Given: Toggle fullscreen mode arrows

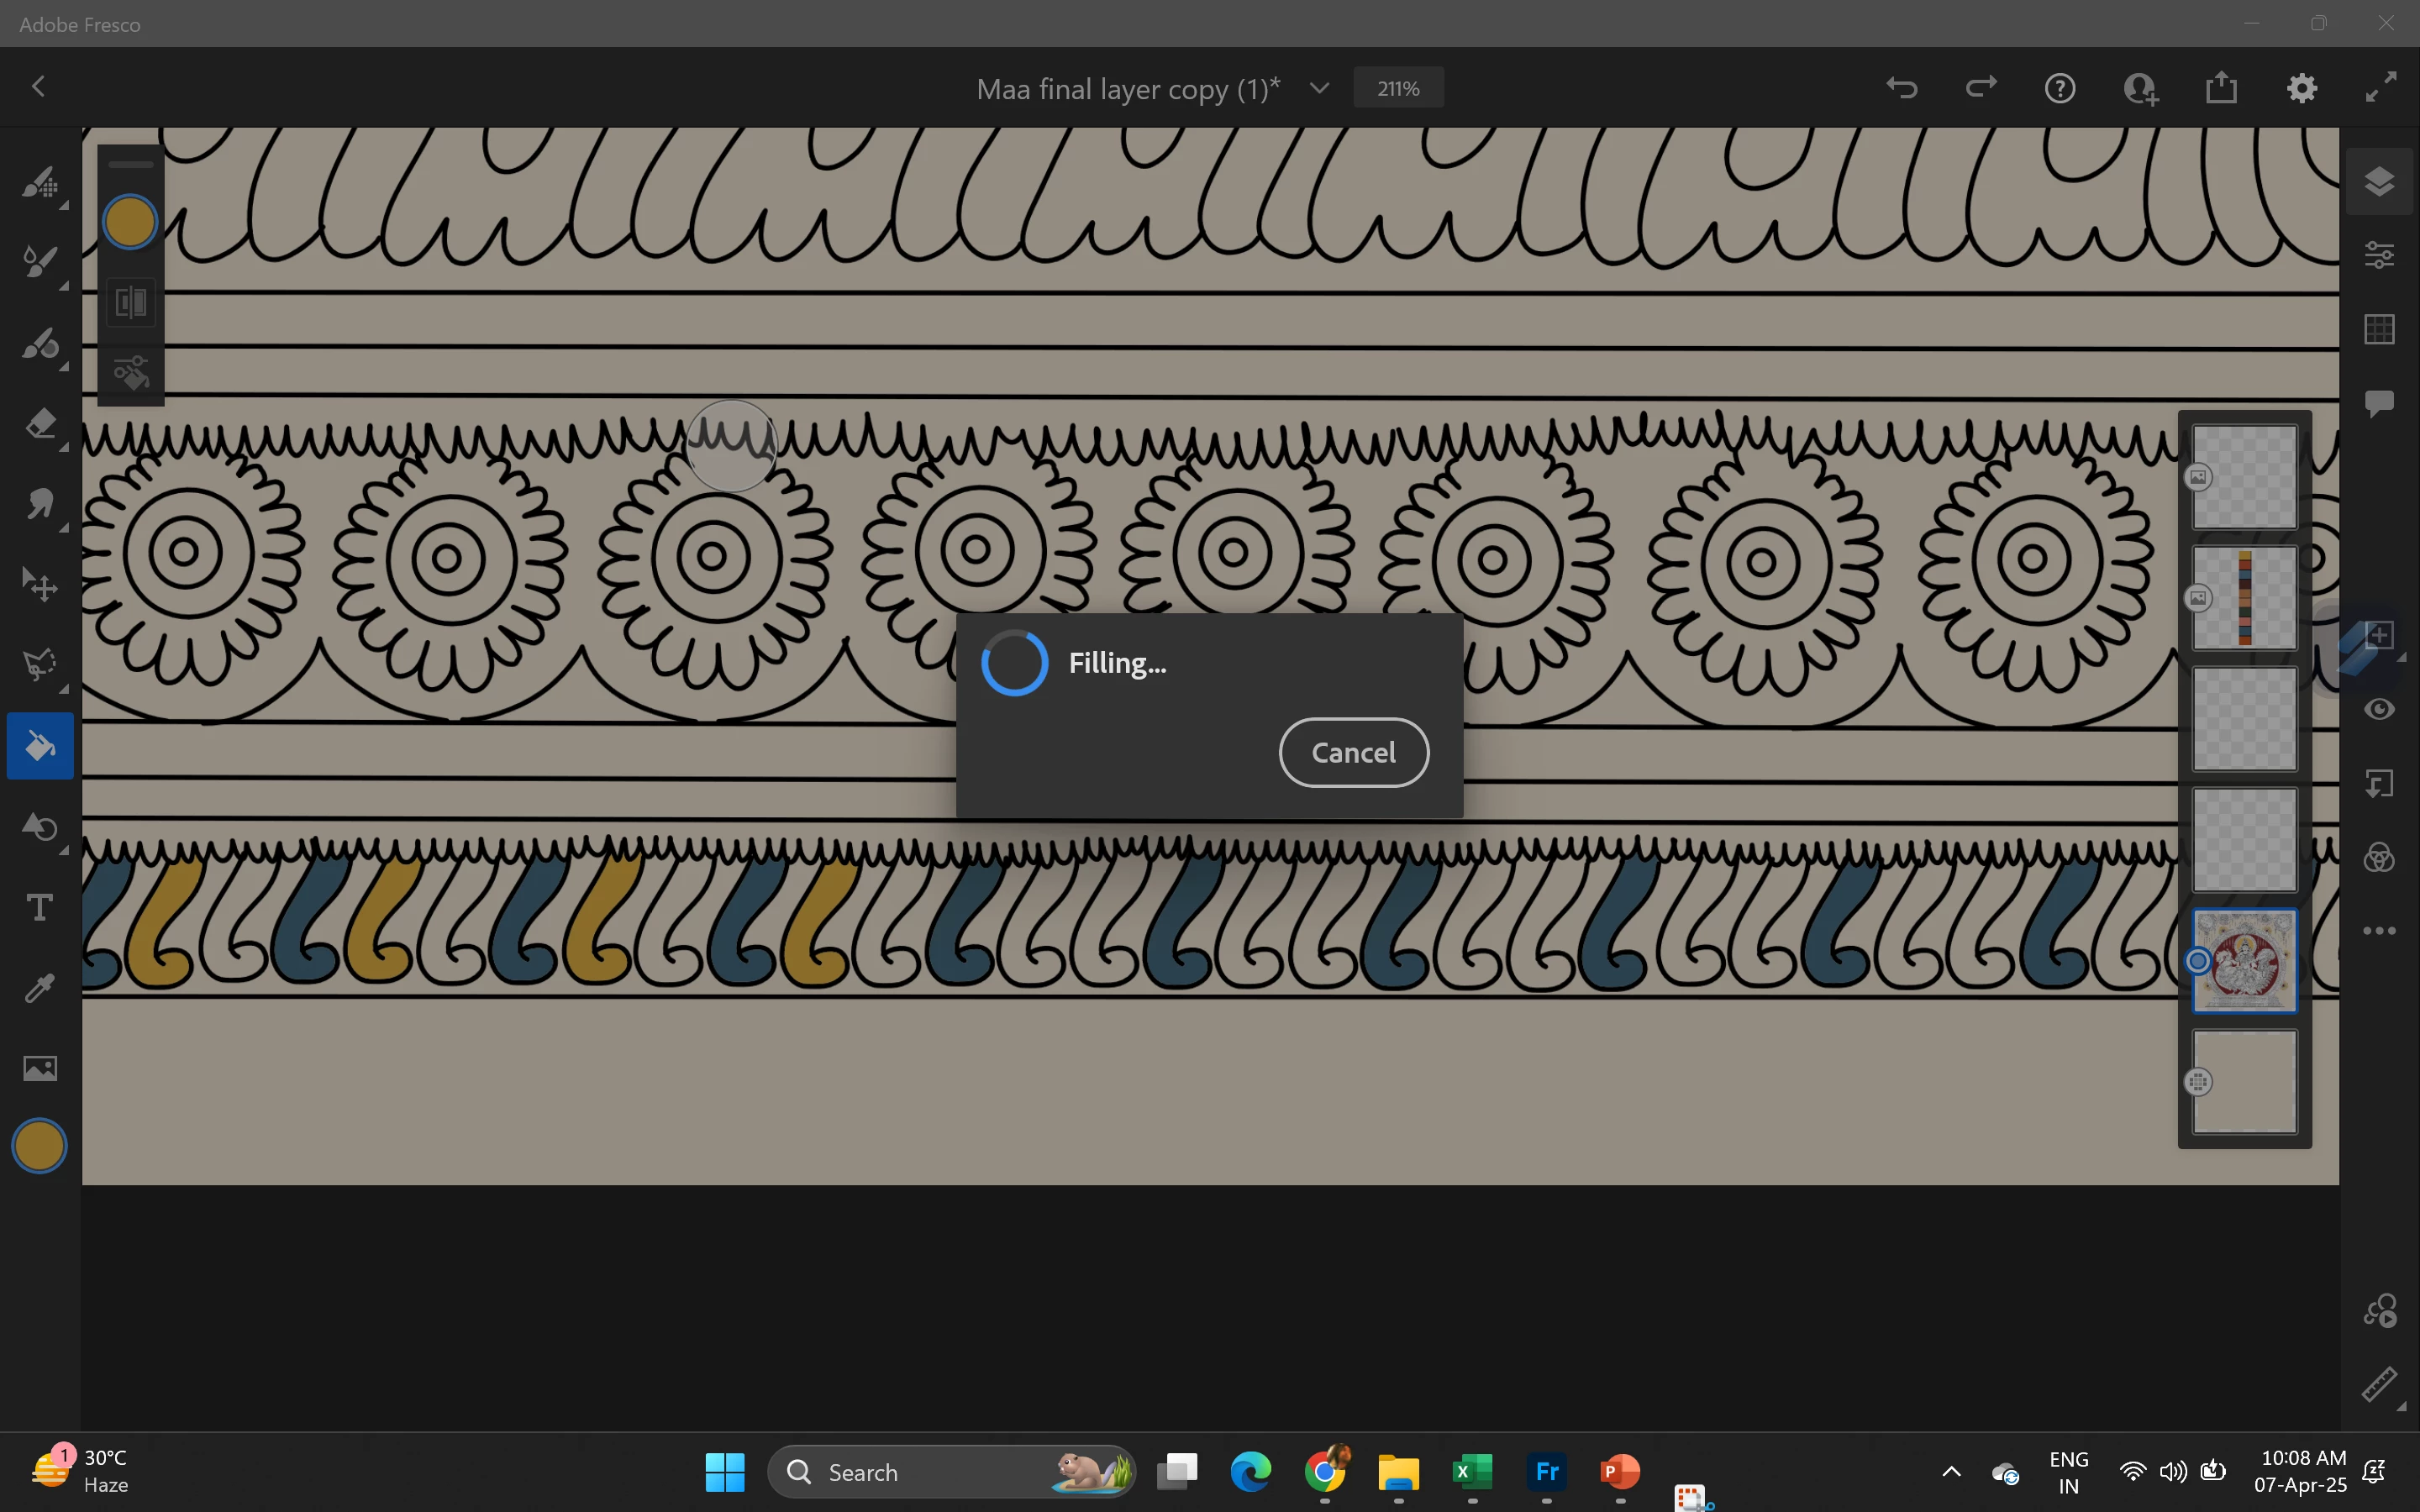Looking at the screenshot, I should click(x=2381, y=88).
